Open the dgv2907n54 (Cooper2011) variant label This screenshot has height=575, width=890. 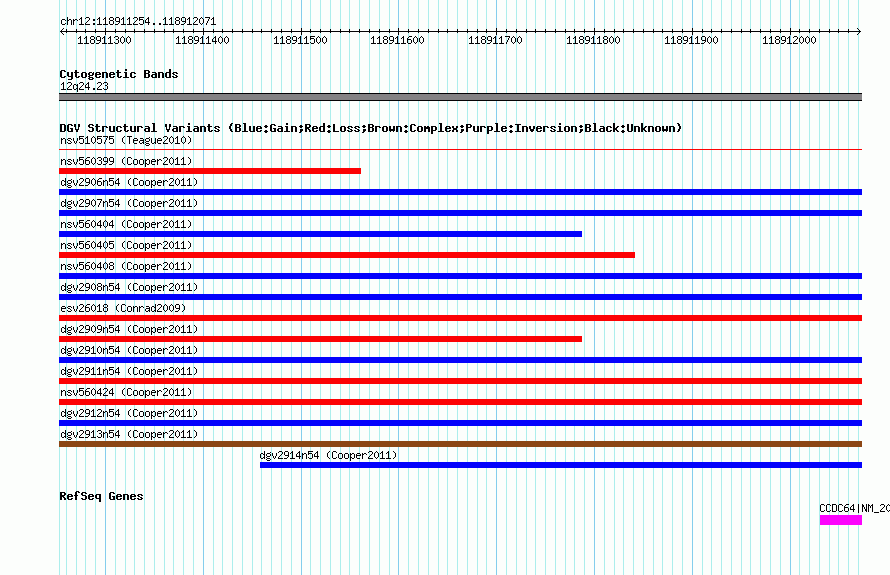pos(129,203)
